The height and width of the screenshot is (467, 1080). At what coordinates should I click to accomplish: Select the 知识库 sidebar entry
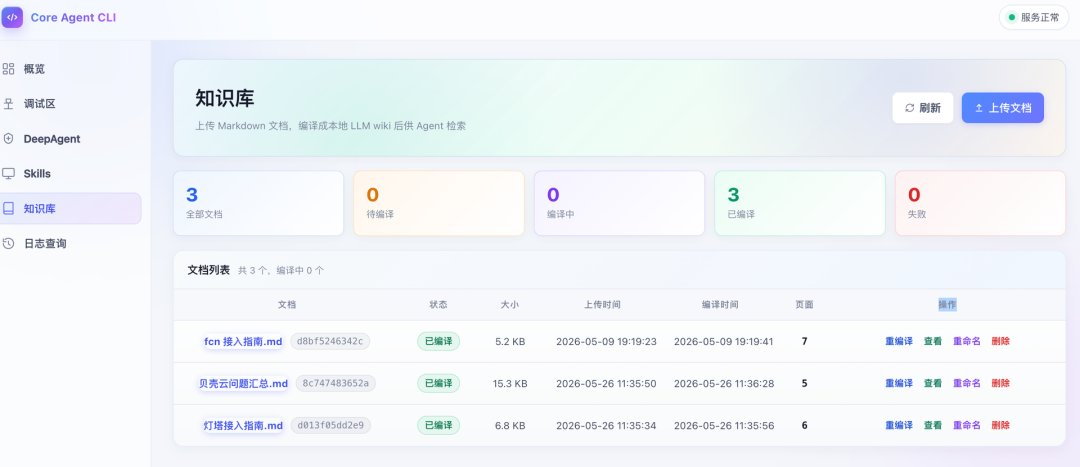[70, 209]
